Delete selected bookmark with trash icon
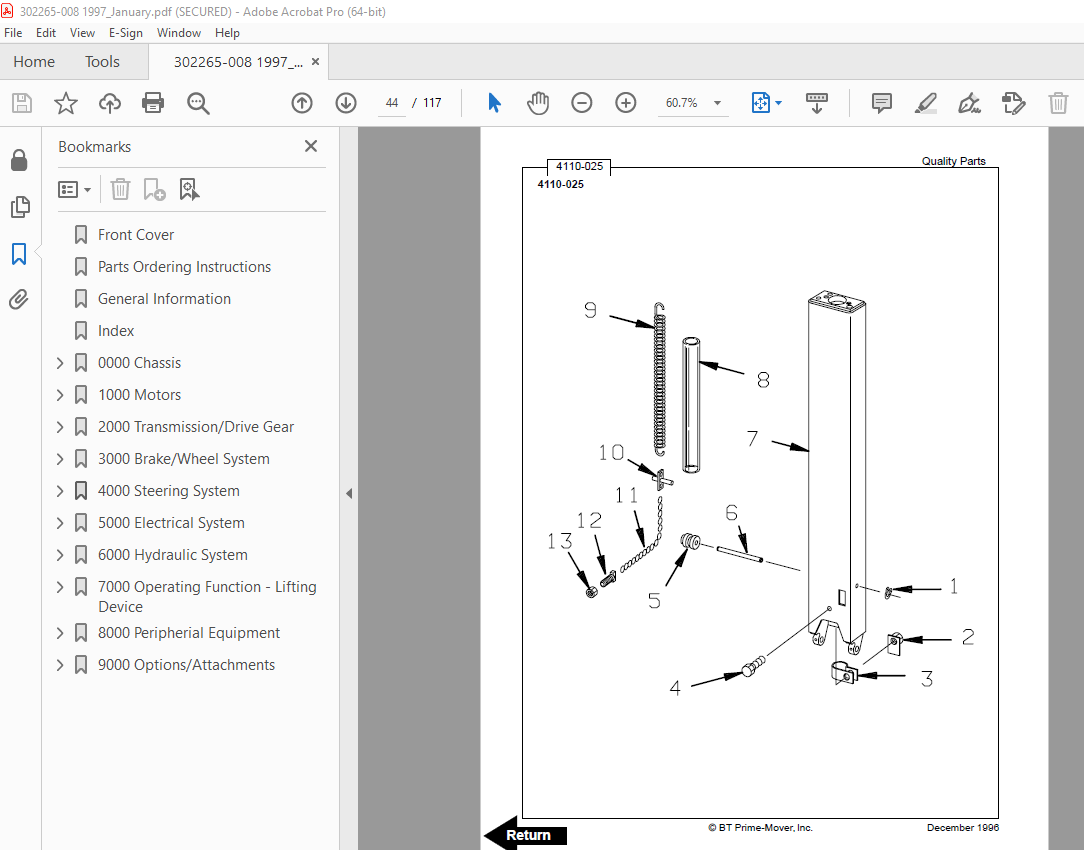Image resolution: width=1084 pixels, height=850 pixels. (x=120, y=189)
